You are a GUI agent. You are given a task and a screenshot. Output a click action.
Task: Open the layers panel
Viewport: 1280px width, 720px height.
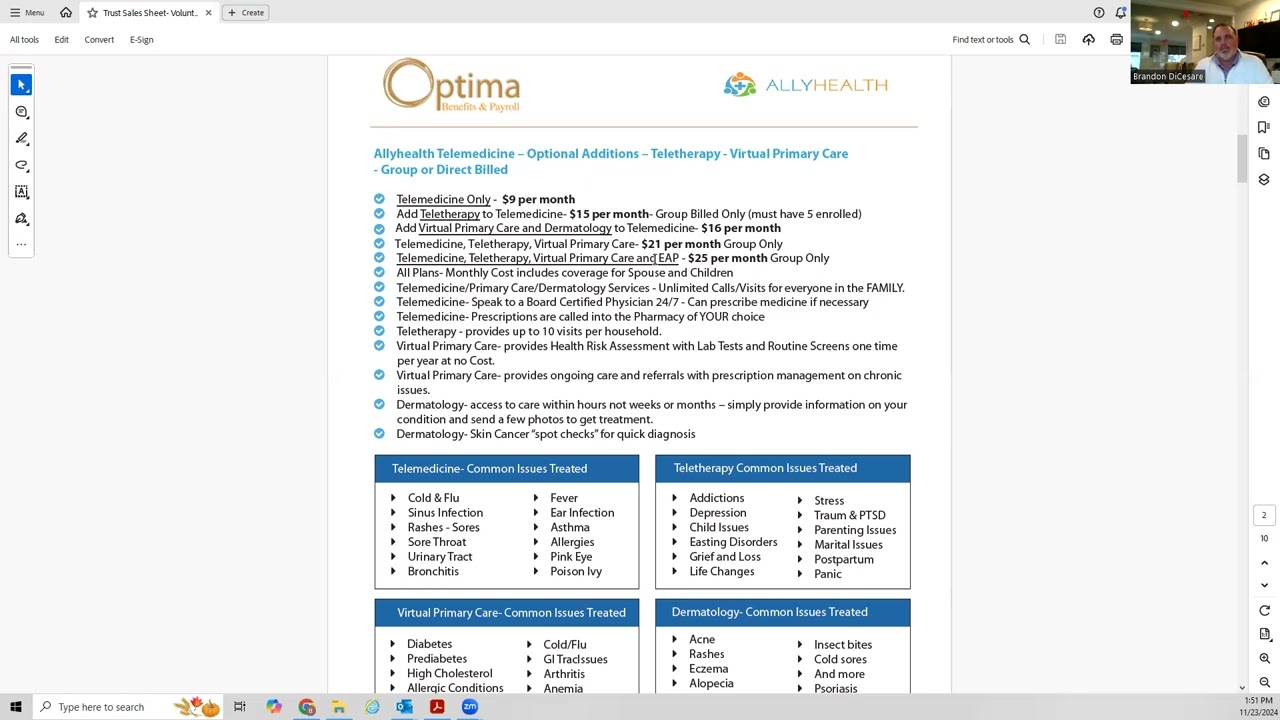pyautogui.click(x=1264, y=179)
